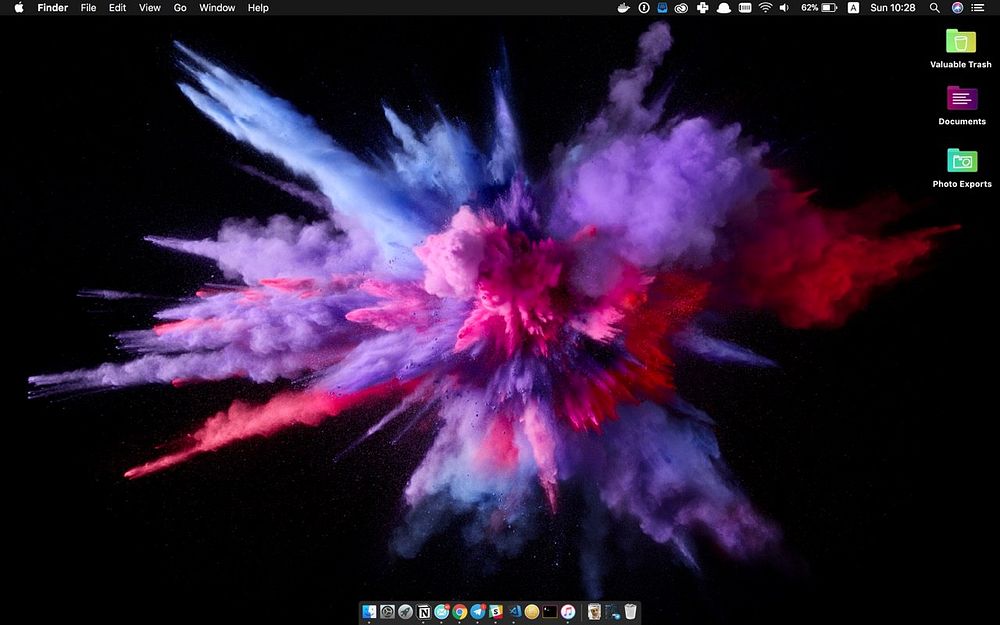Viewport: 1000px width, 625px height.
Task: Open the Downloads stack in the Dock
Action: [612, 612]
